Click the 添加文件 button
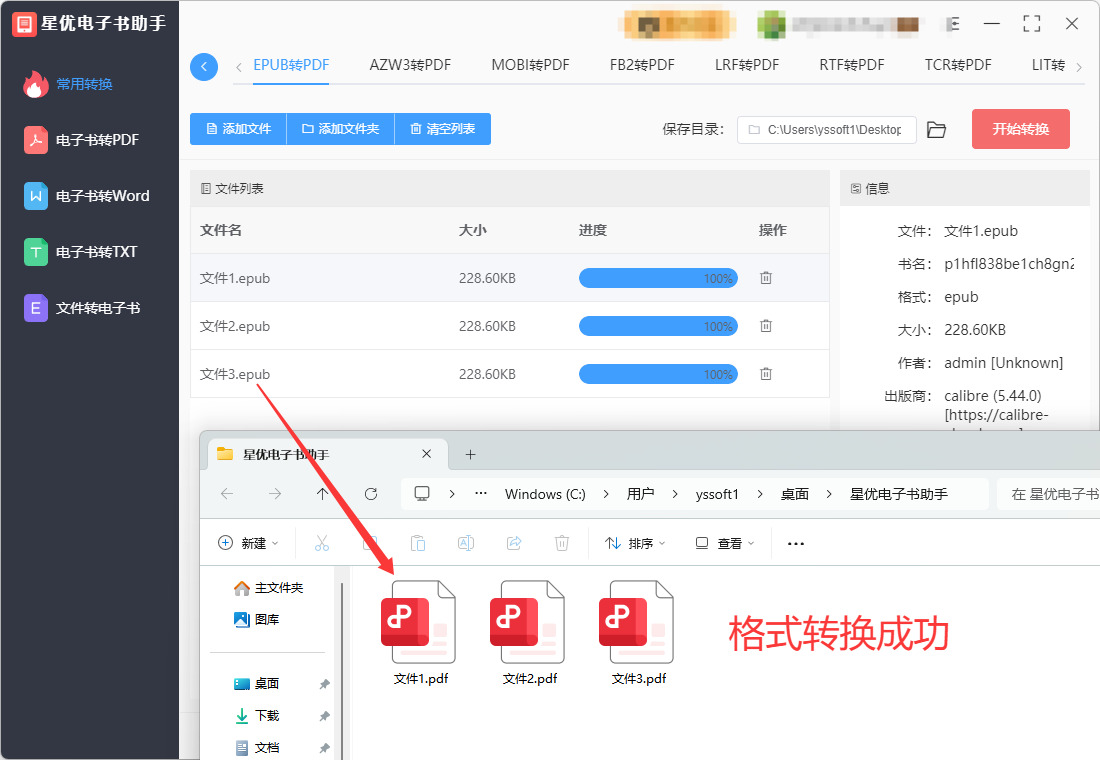The width and height of the screenshot is (1100, 760). click(x=239, y=129)
